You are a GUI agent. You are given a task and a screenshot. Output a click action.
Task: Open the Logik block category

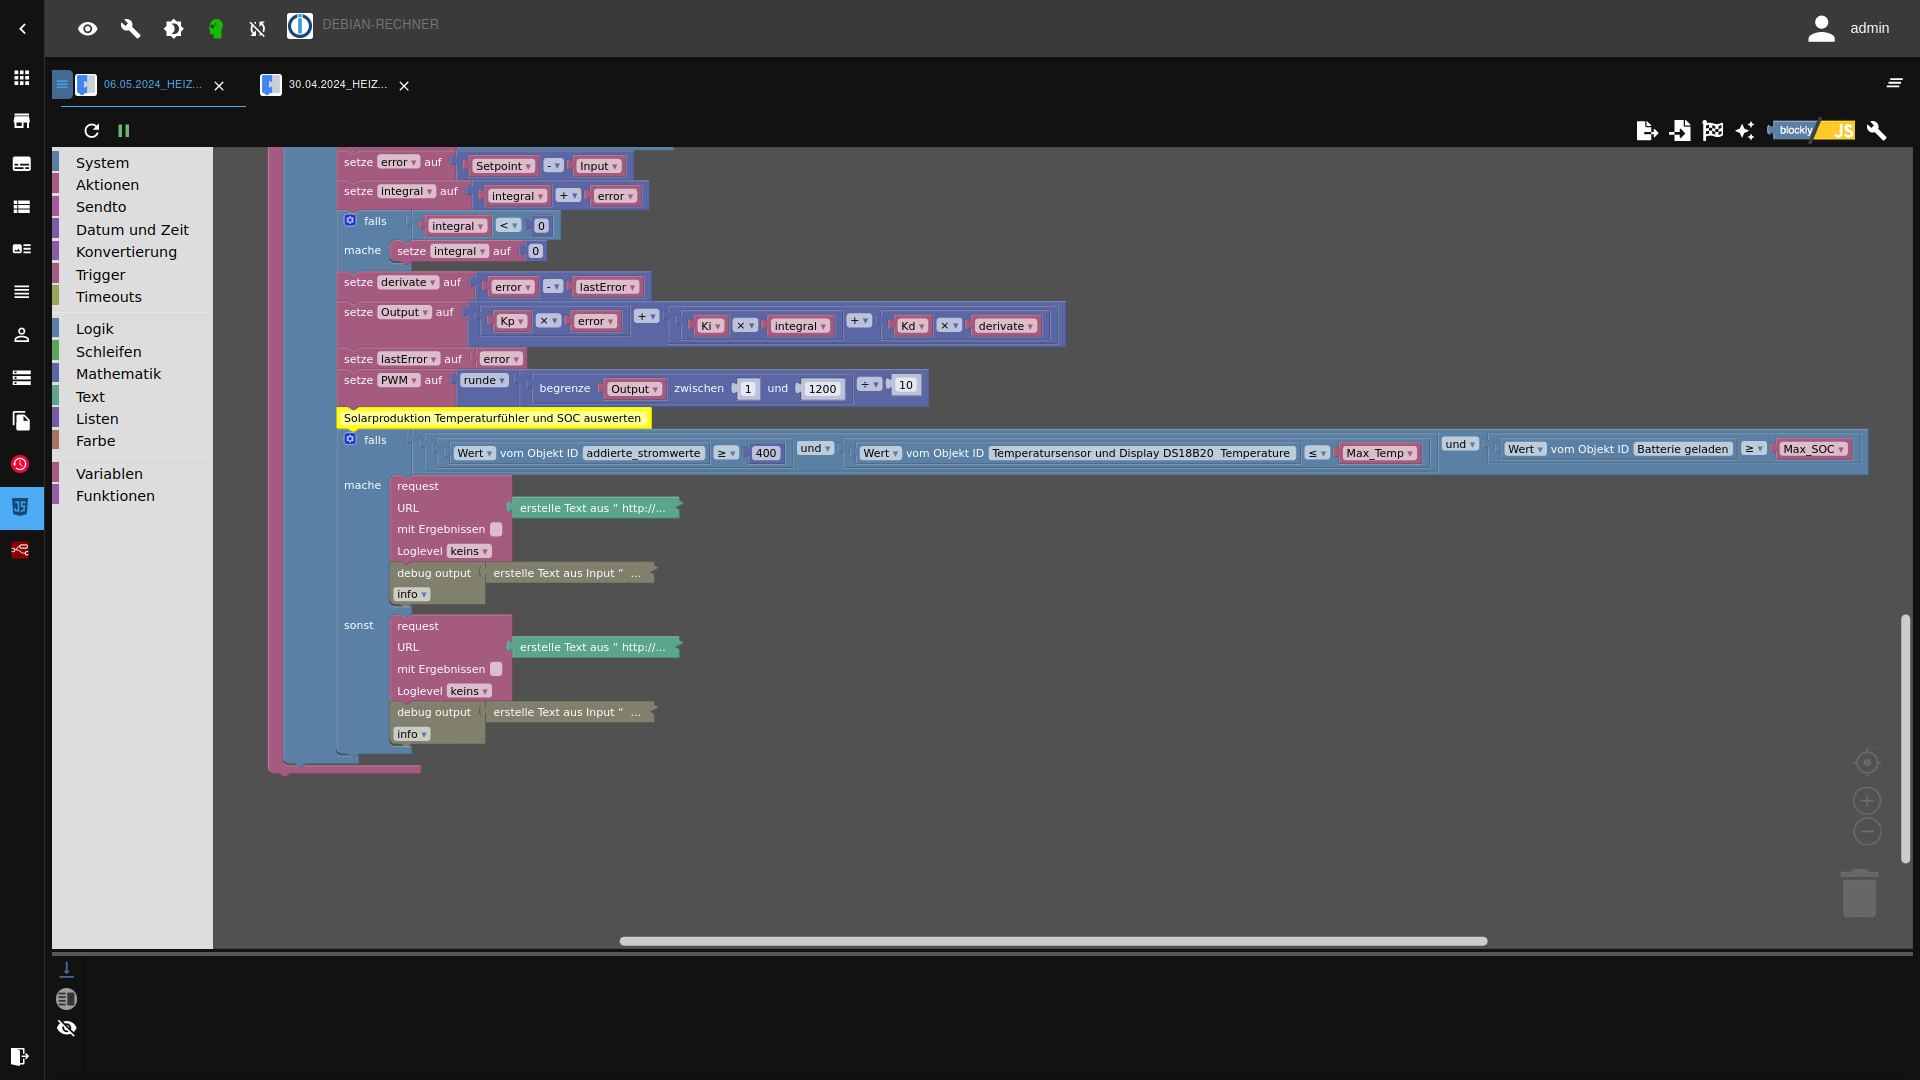(95, 329)
